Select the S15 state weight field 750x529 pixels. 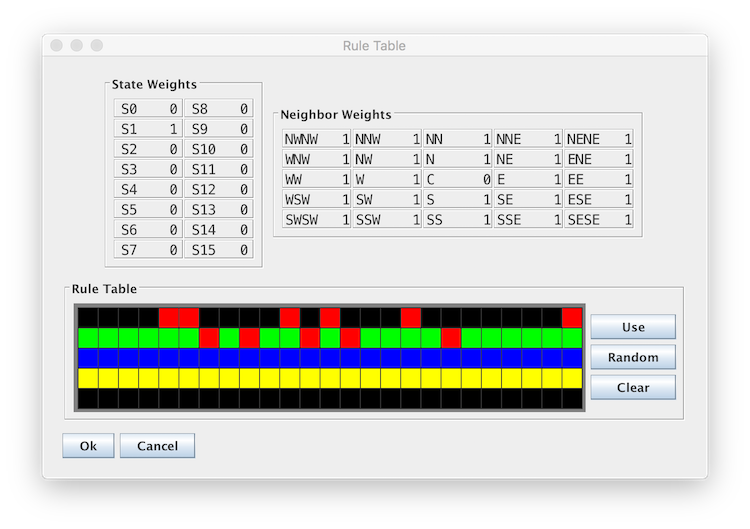tap(219, 249)
